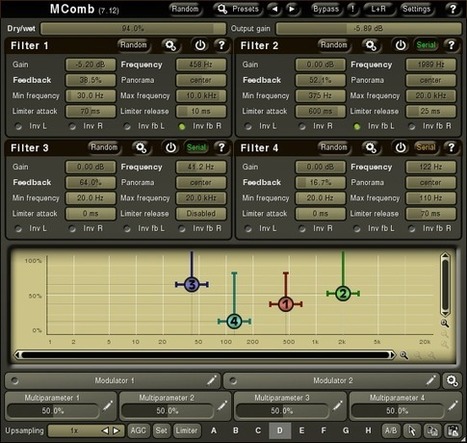467x443 pixels.
Task: Open Filter 1 presets magnifier icon
Action: (x=171, y=45)
